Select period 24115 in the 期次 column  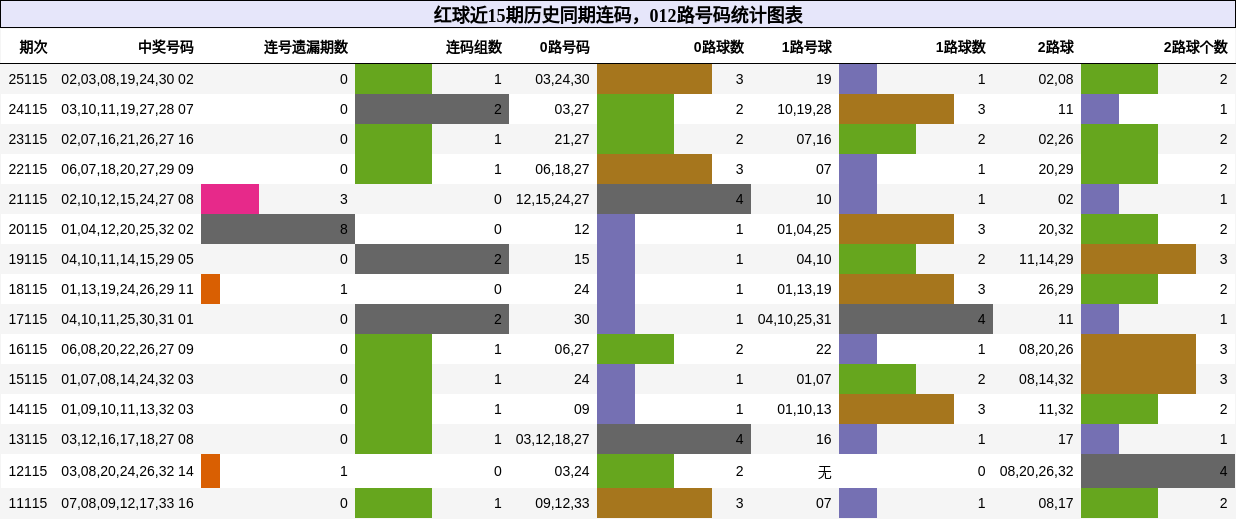click(x=28, y=109)
